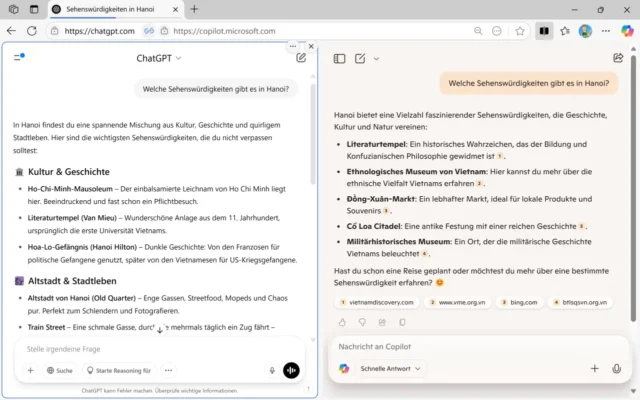Image resolution: width=640 pixels, height=400 pixels.
Task: Expand the dropdown next to Copilot new chat
Action: [376, 59]
